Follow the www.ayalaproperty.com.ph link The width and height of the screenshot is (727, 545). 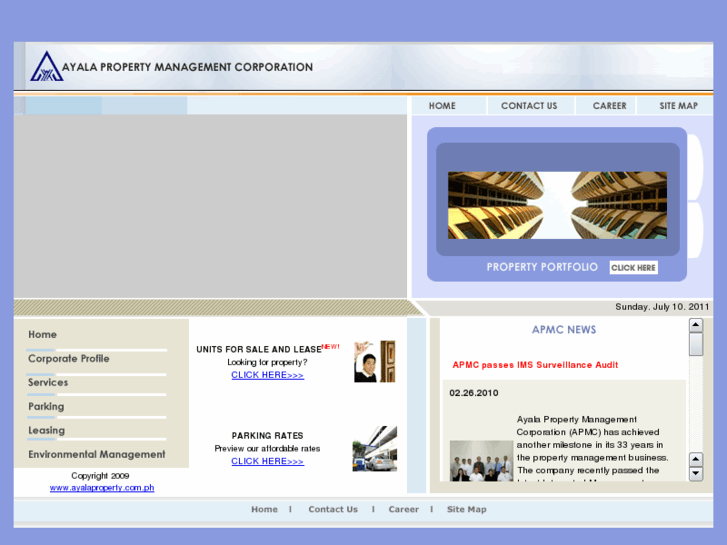[x=102, y=487]
